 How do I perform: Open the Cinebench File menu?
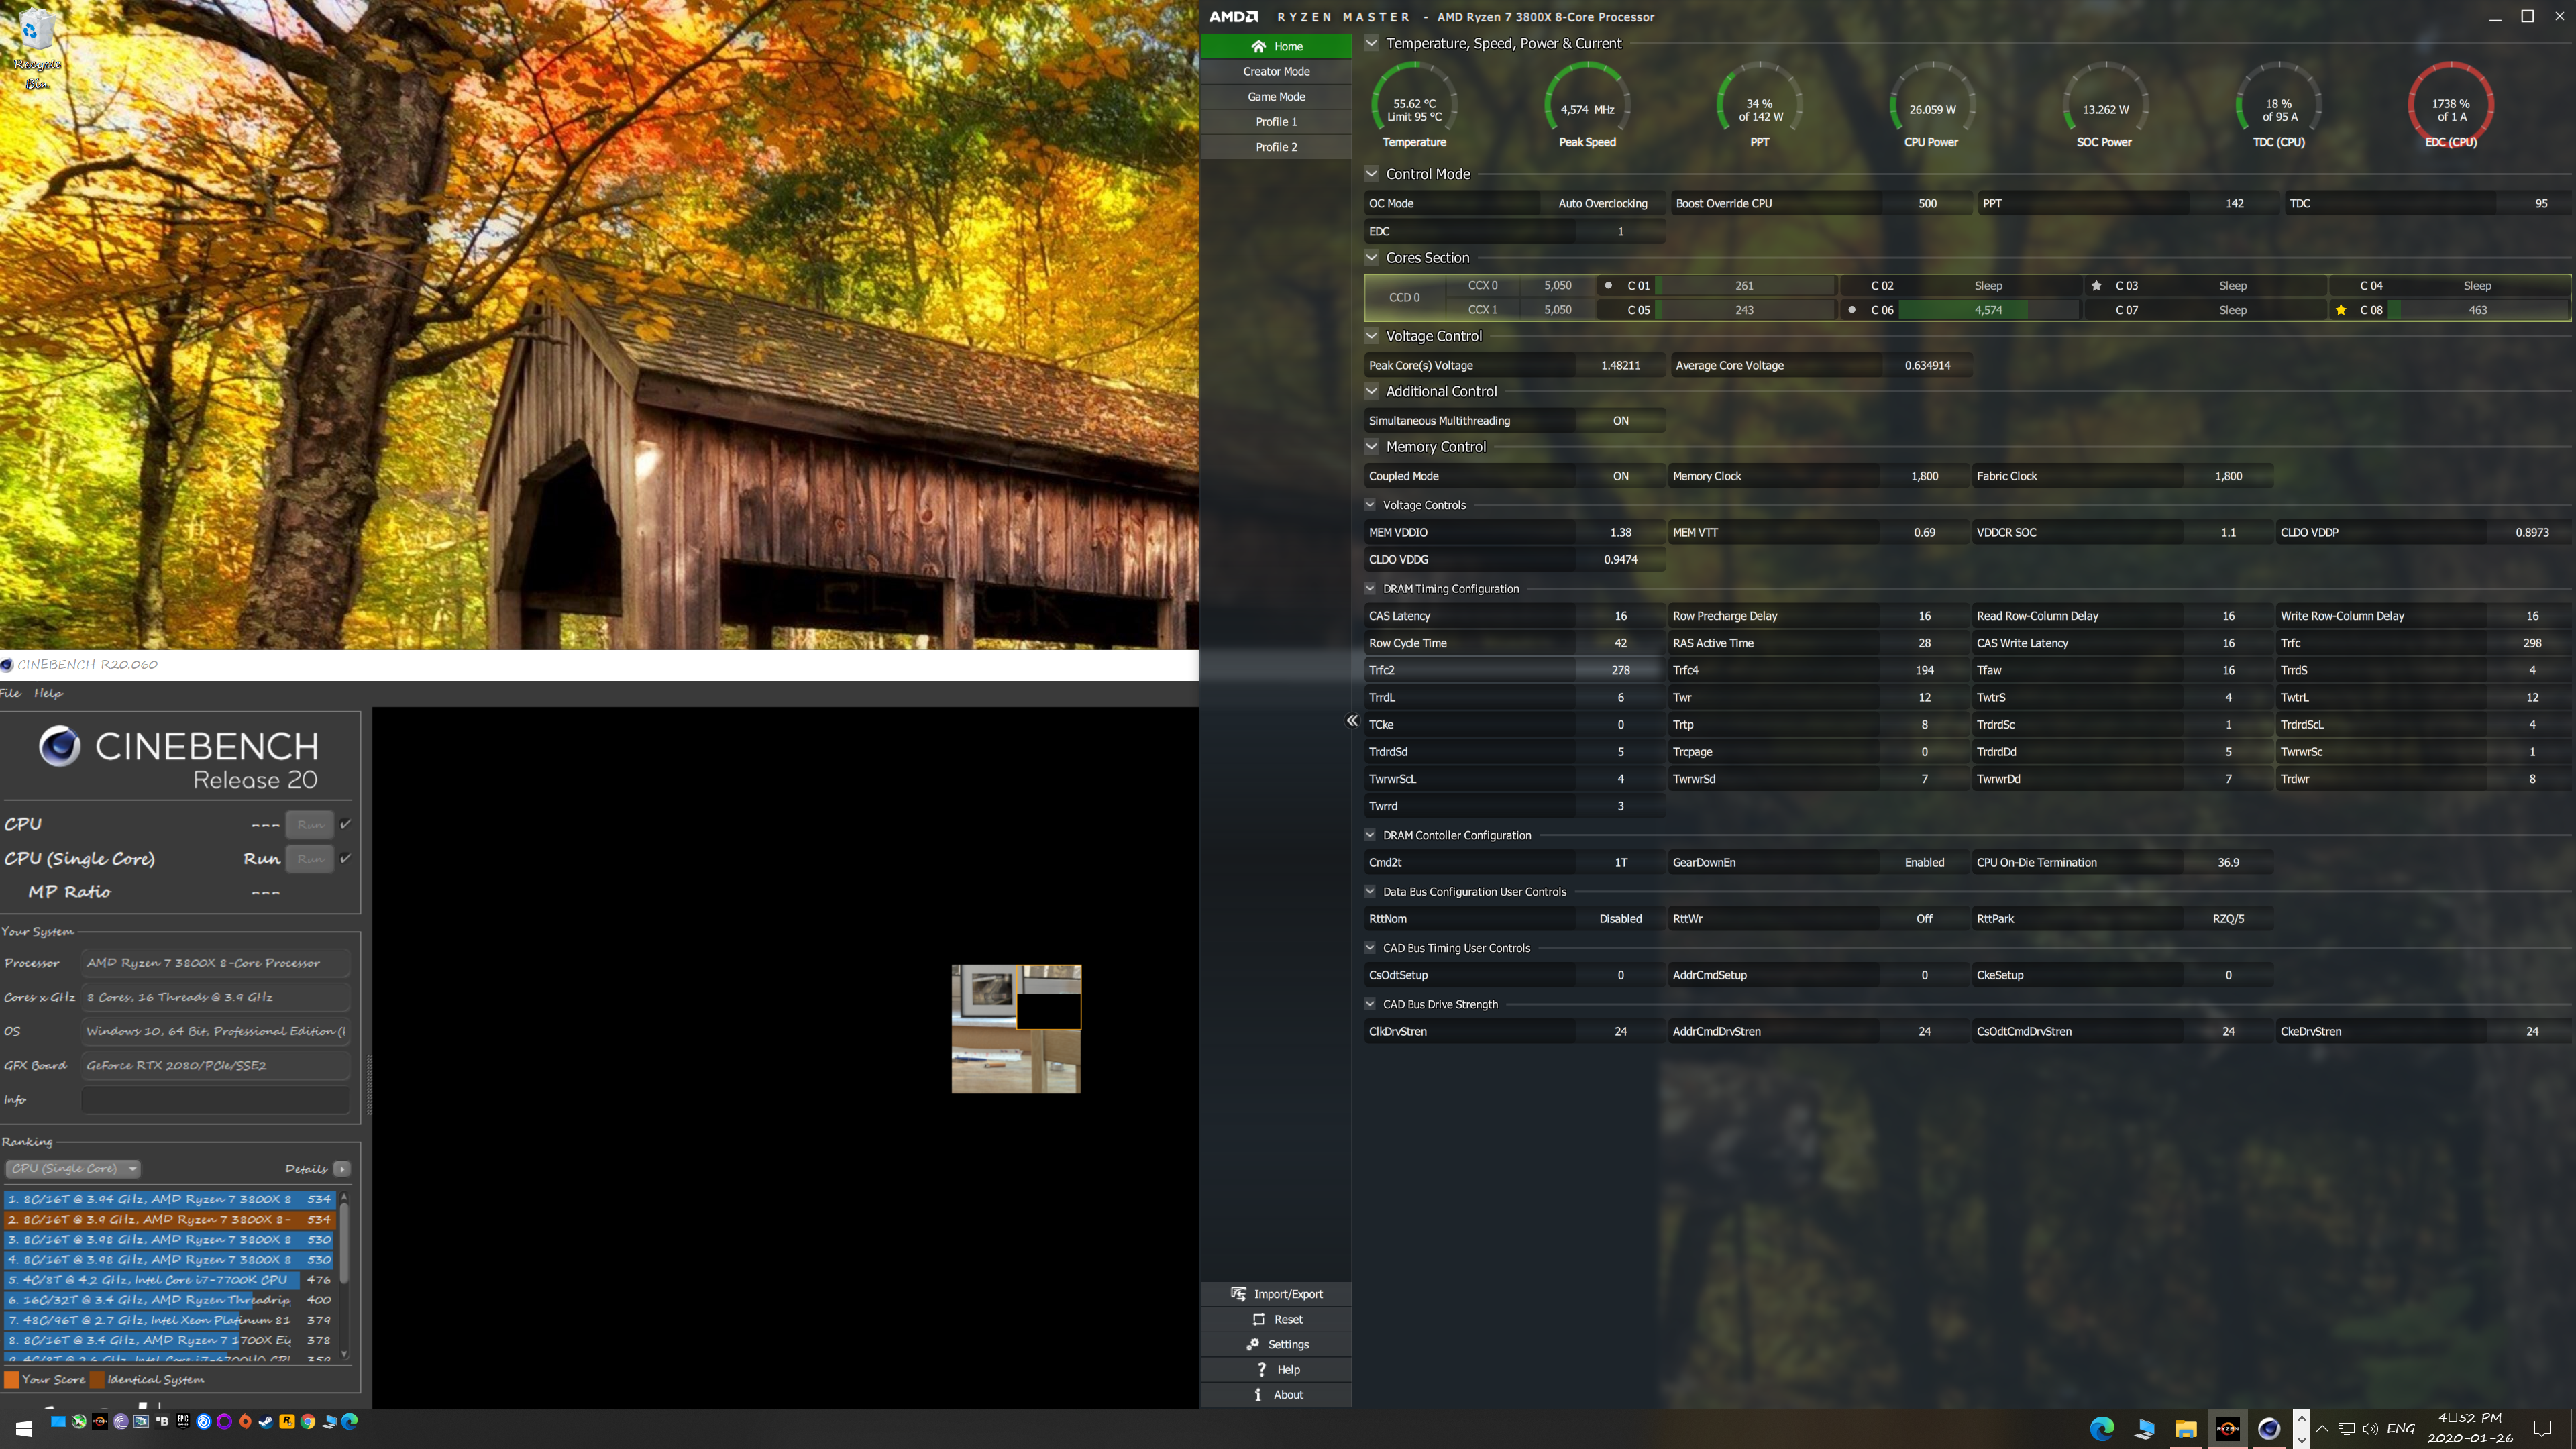click(x=10, y=693)
